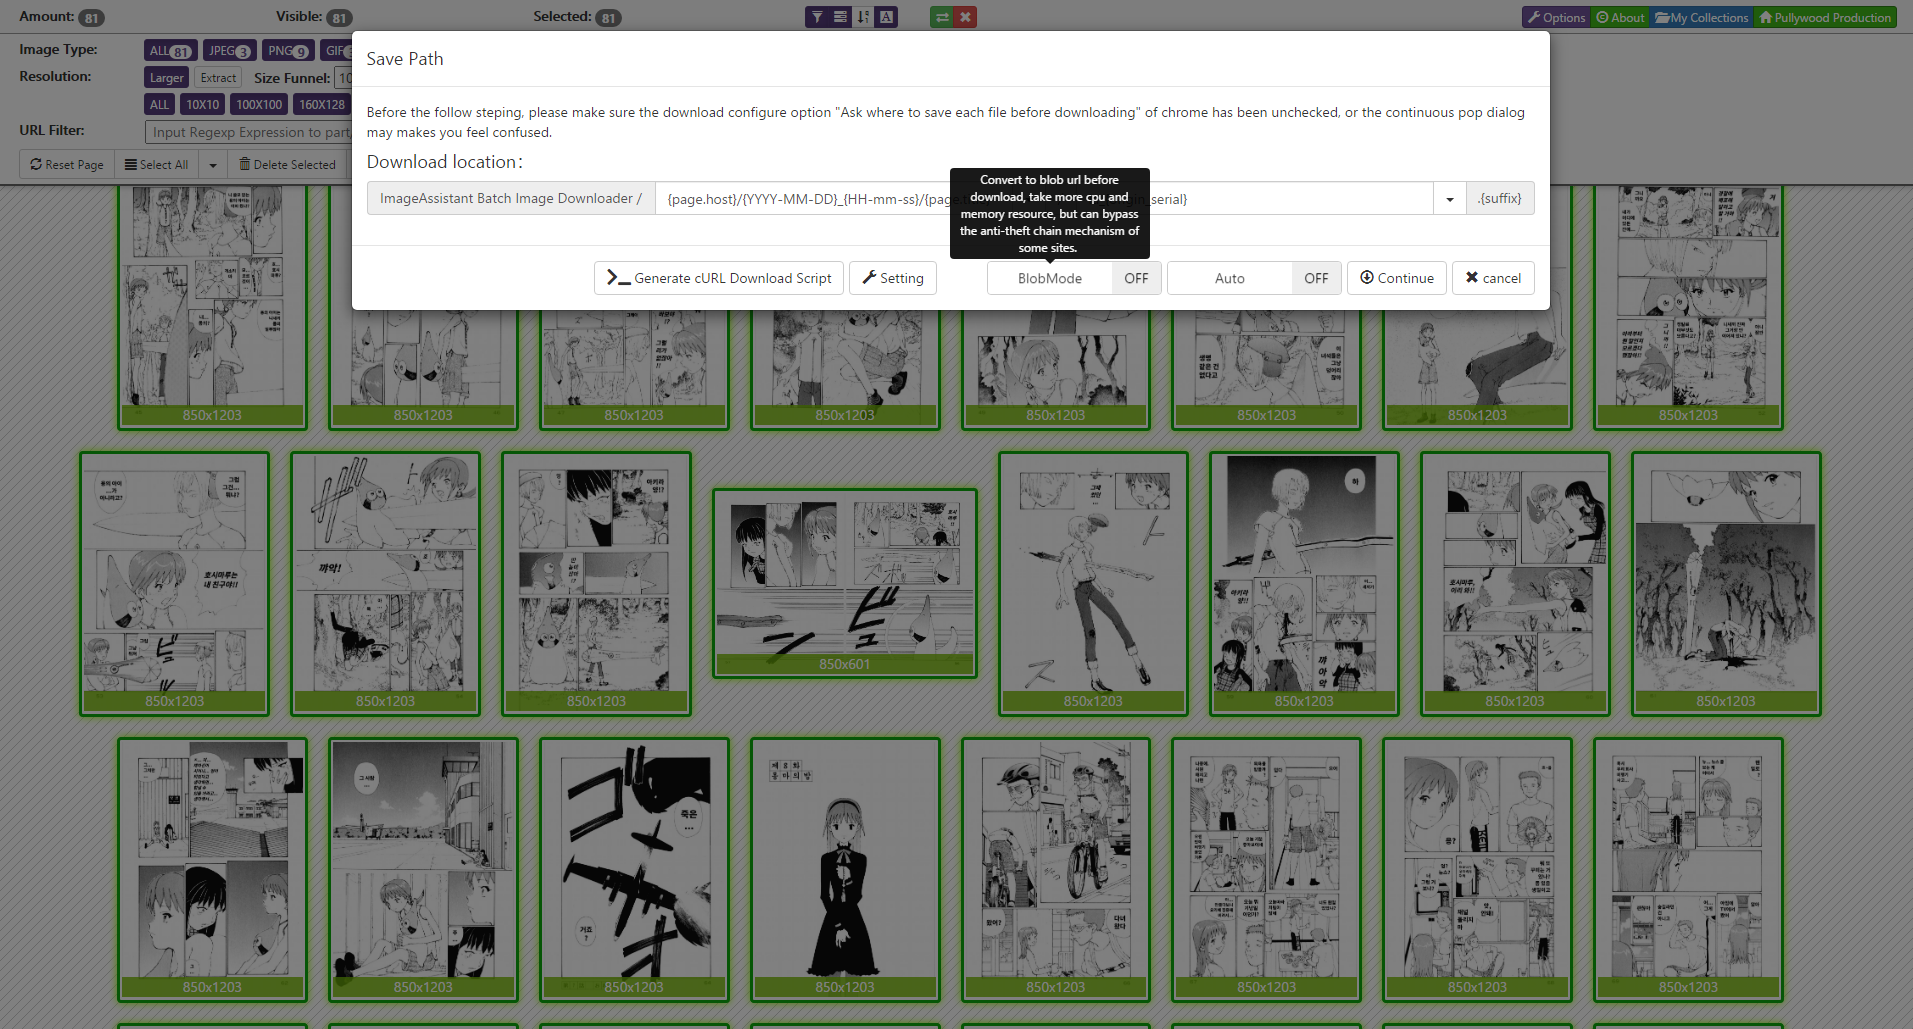Click the red X icon in top toolbar
The width and height of the screenshot is (1913, 1029).
tap(965, 17)
